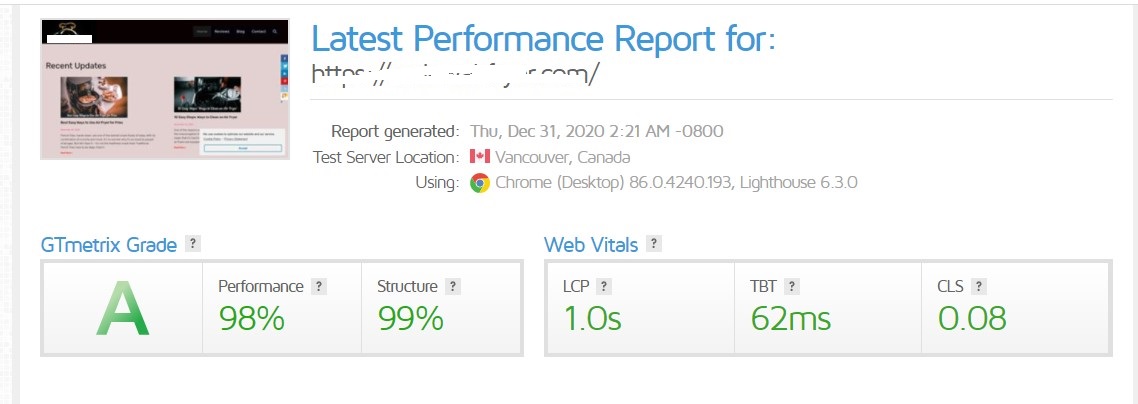
Task: Select the 99% Structure score
Action: (x=410, y=318)
